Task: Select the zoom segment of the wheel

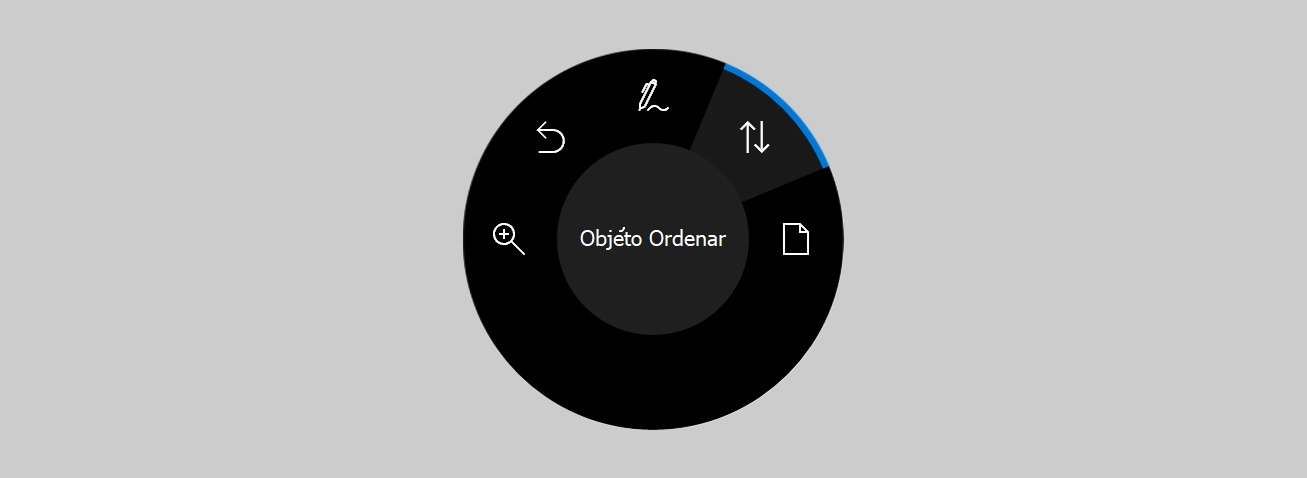Action: pyautogui.click(x=510, y=240)
